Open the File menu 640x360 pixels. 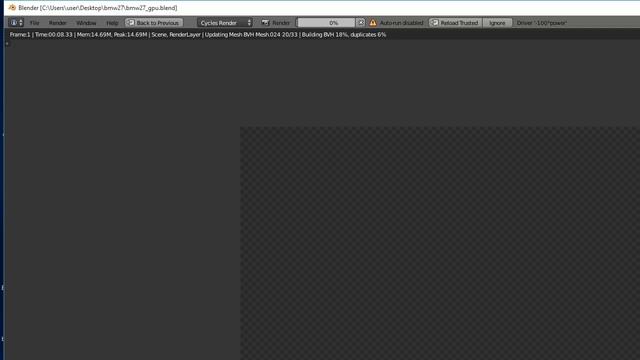click(35, 23)
